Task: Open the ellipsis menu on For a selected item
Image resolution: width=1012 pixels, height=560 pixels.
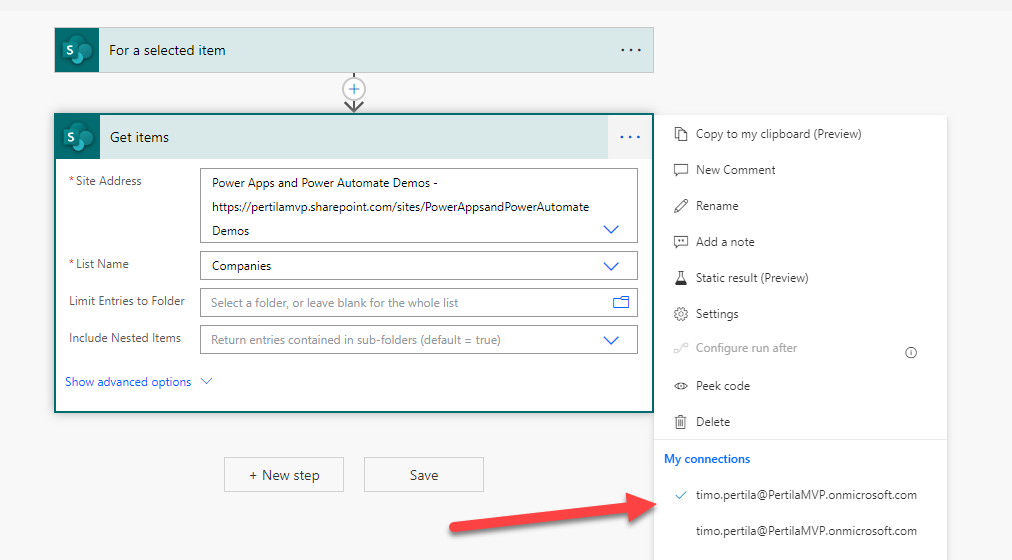Action: pyautogui.click(x=630, y=50)
